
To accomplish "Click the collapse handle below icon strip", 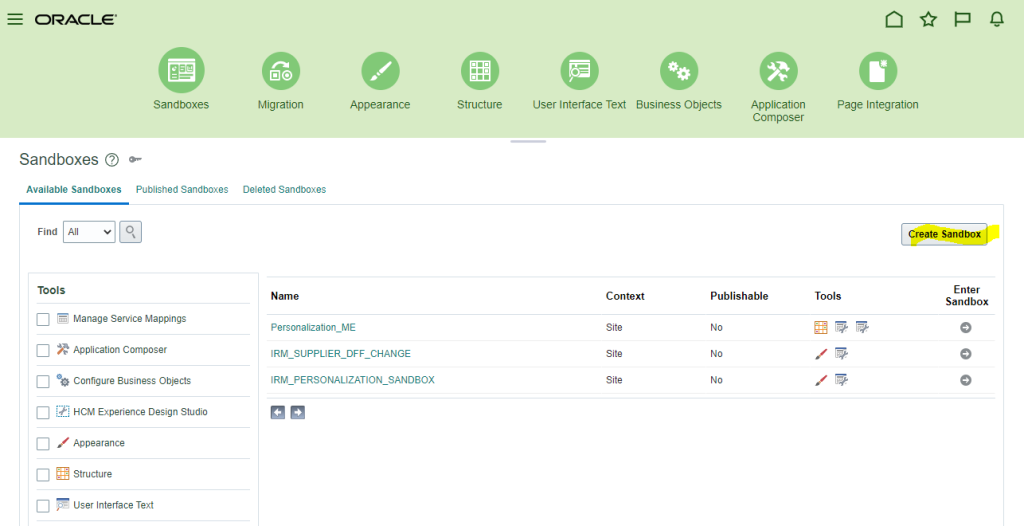I will click(x=528, y=141).
